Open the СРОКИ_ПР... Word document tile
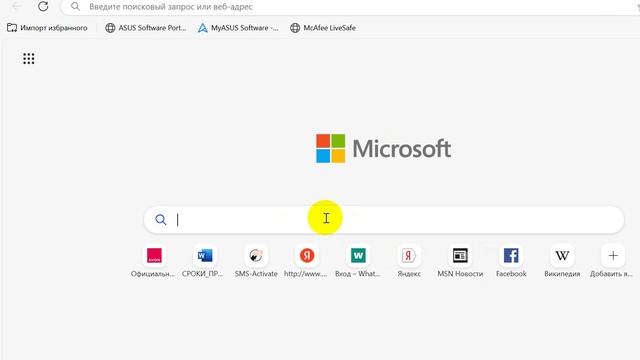 (x=204, y=262)
